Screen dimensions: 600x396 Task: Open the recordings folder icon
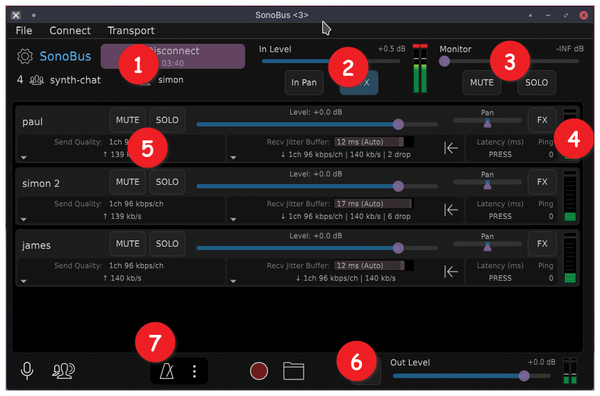[293, 371]
